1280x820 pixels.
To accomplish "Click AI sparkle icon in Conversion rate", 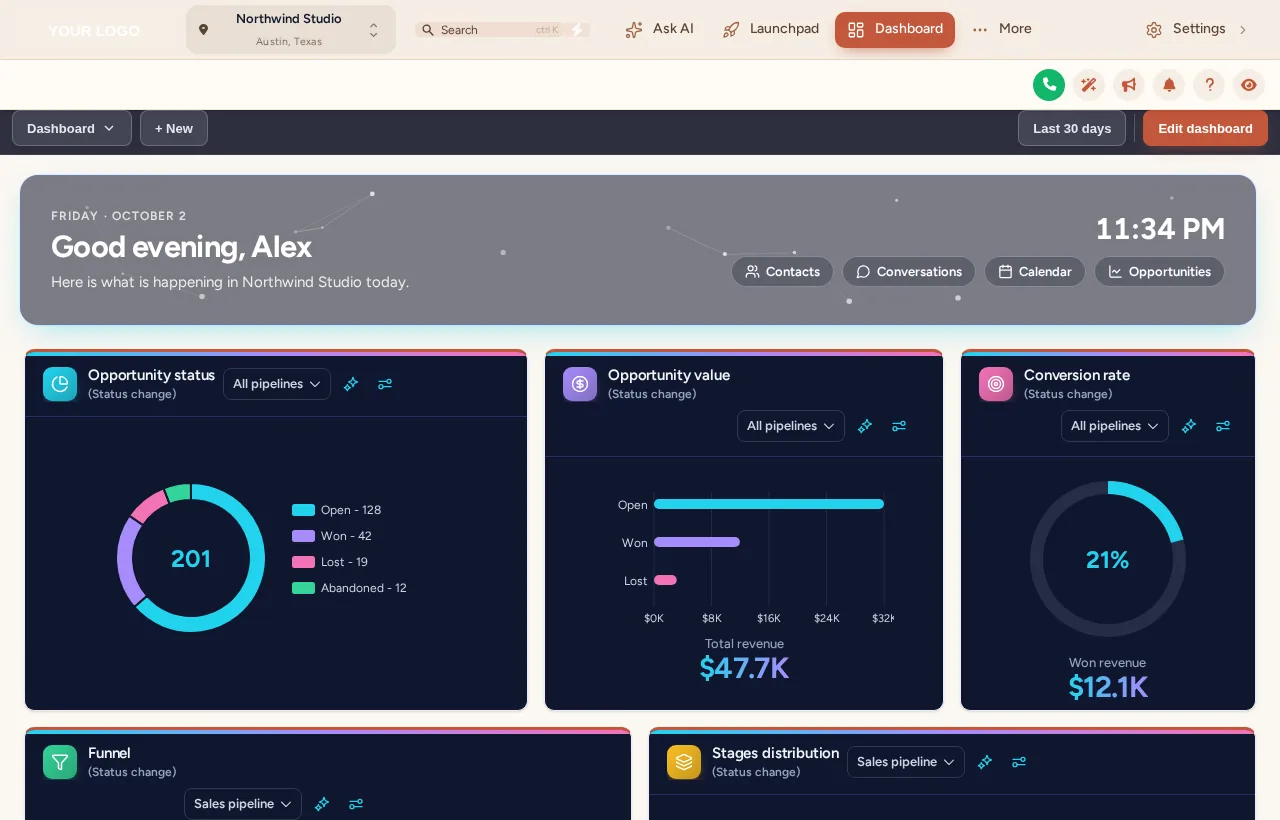I will pos(1189,426).
